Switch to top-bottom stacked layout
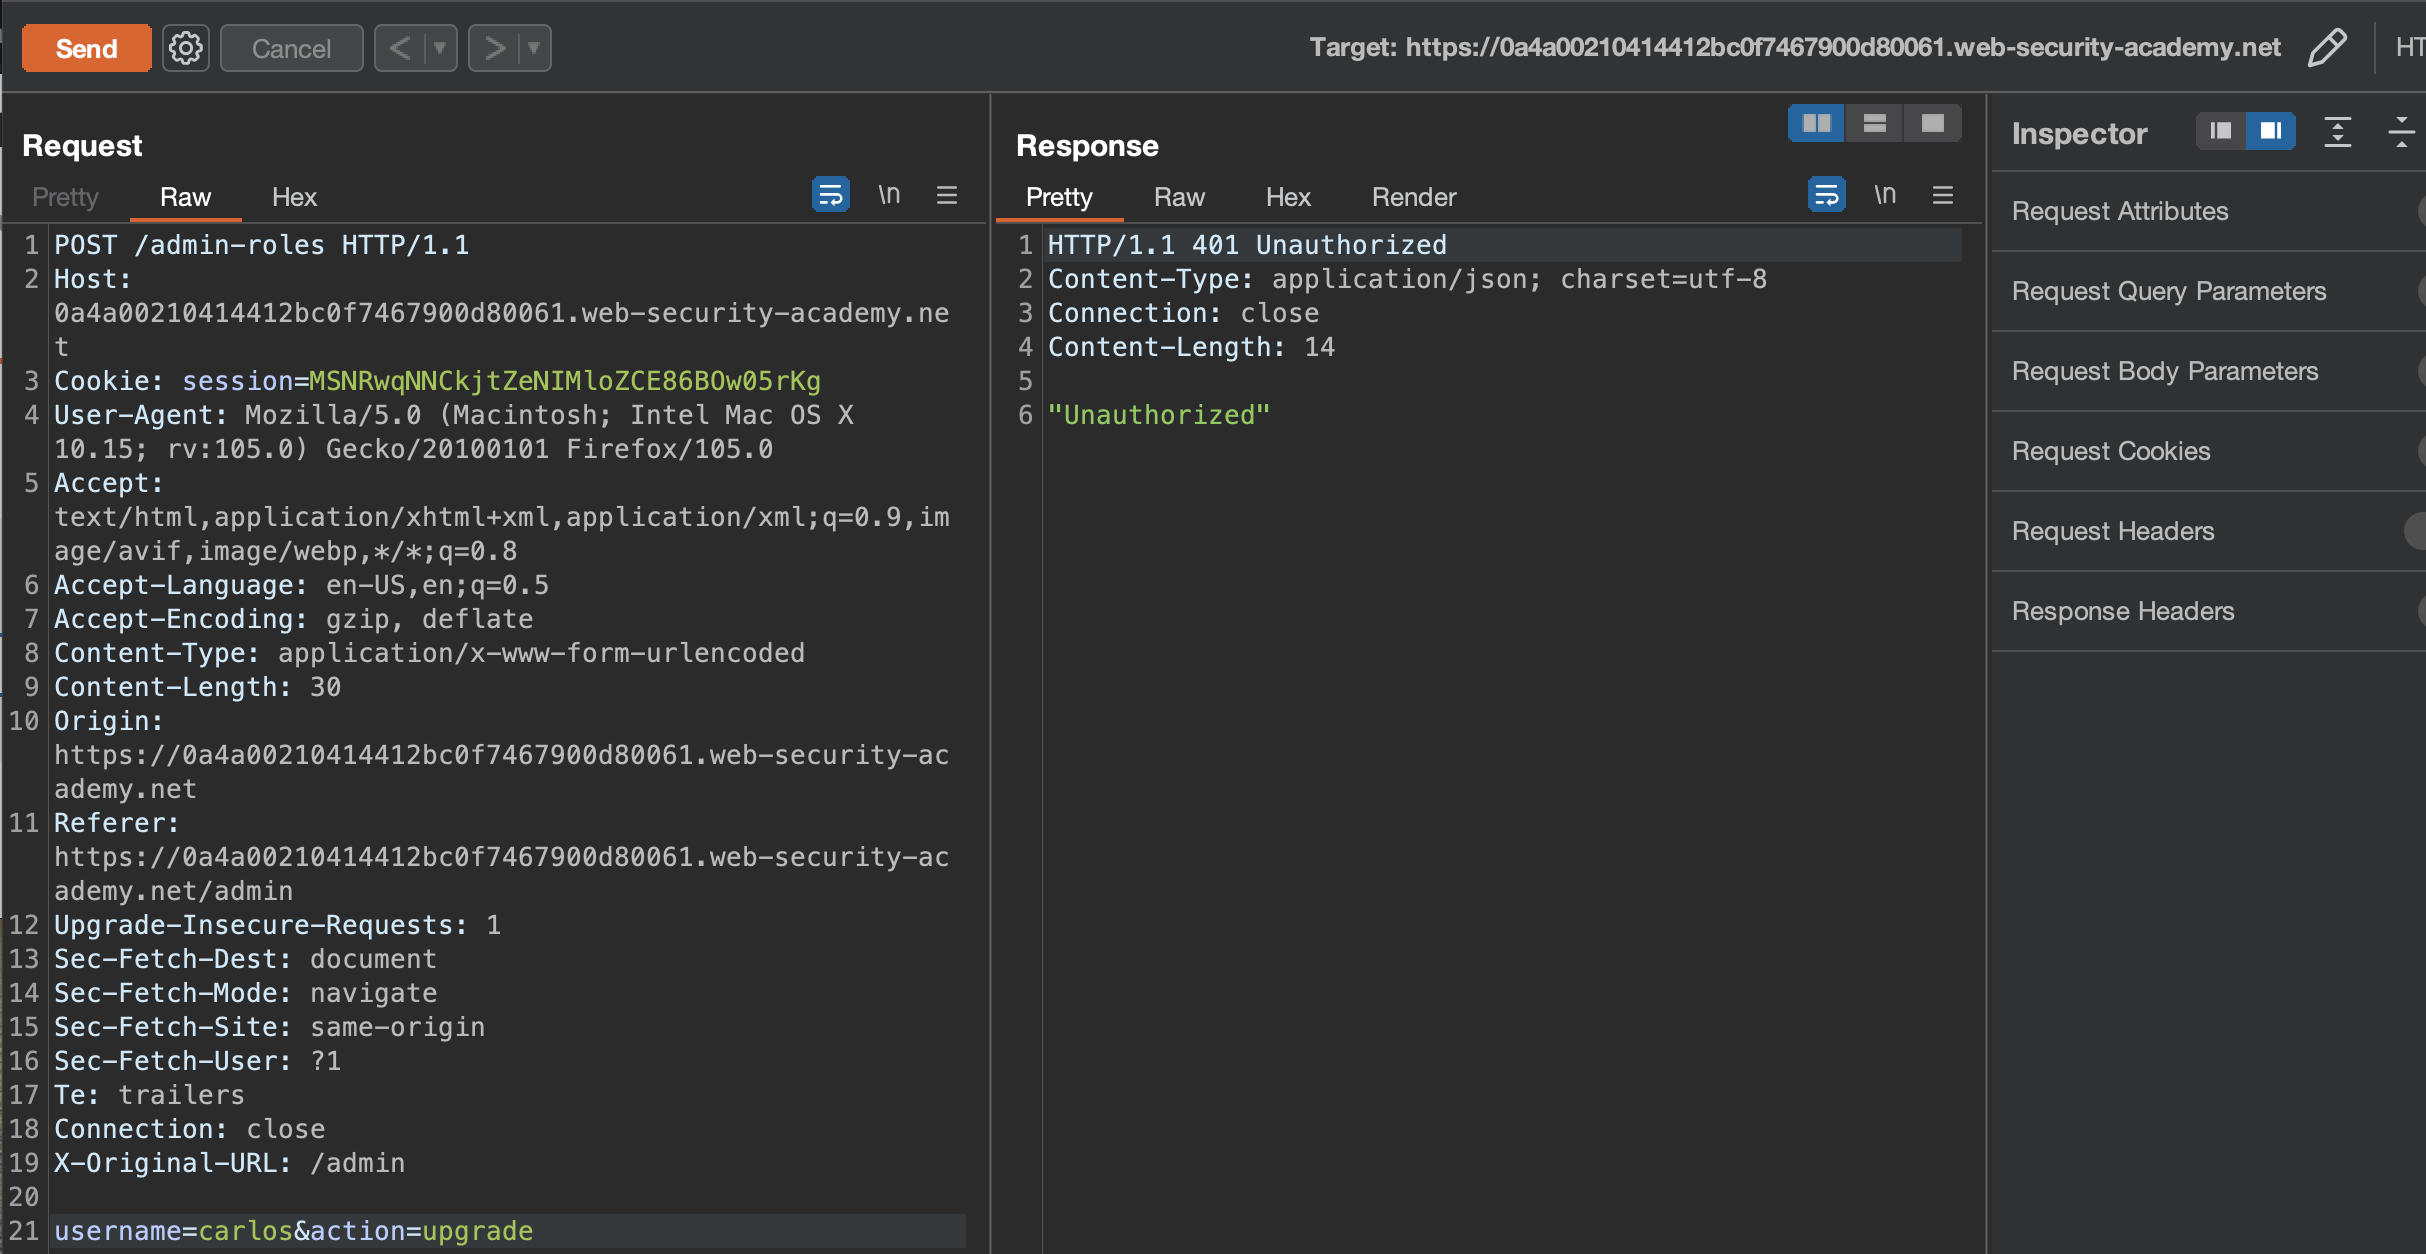 point(1874,123)
